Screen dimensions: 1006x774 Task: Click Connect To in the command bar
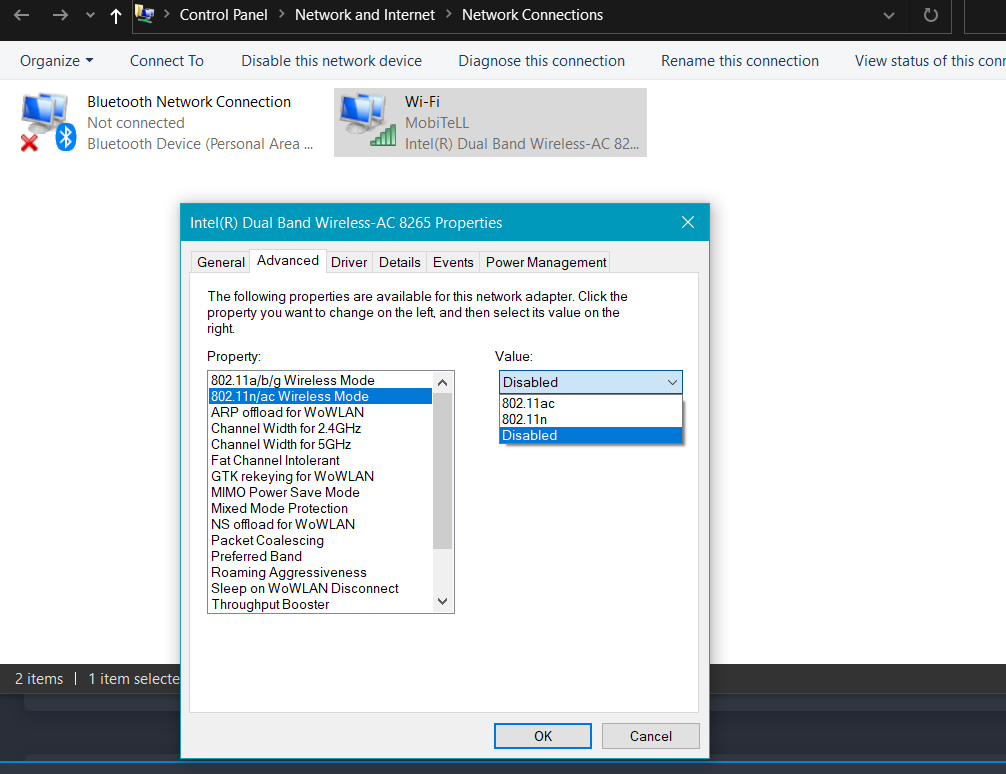pos(167,61)
